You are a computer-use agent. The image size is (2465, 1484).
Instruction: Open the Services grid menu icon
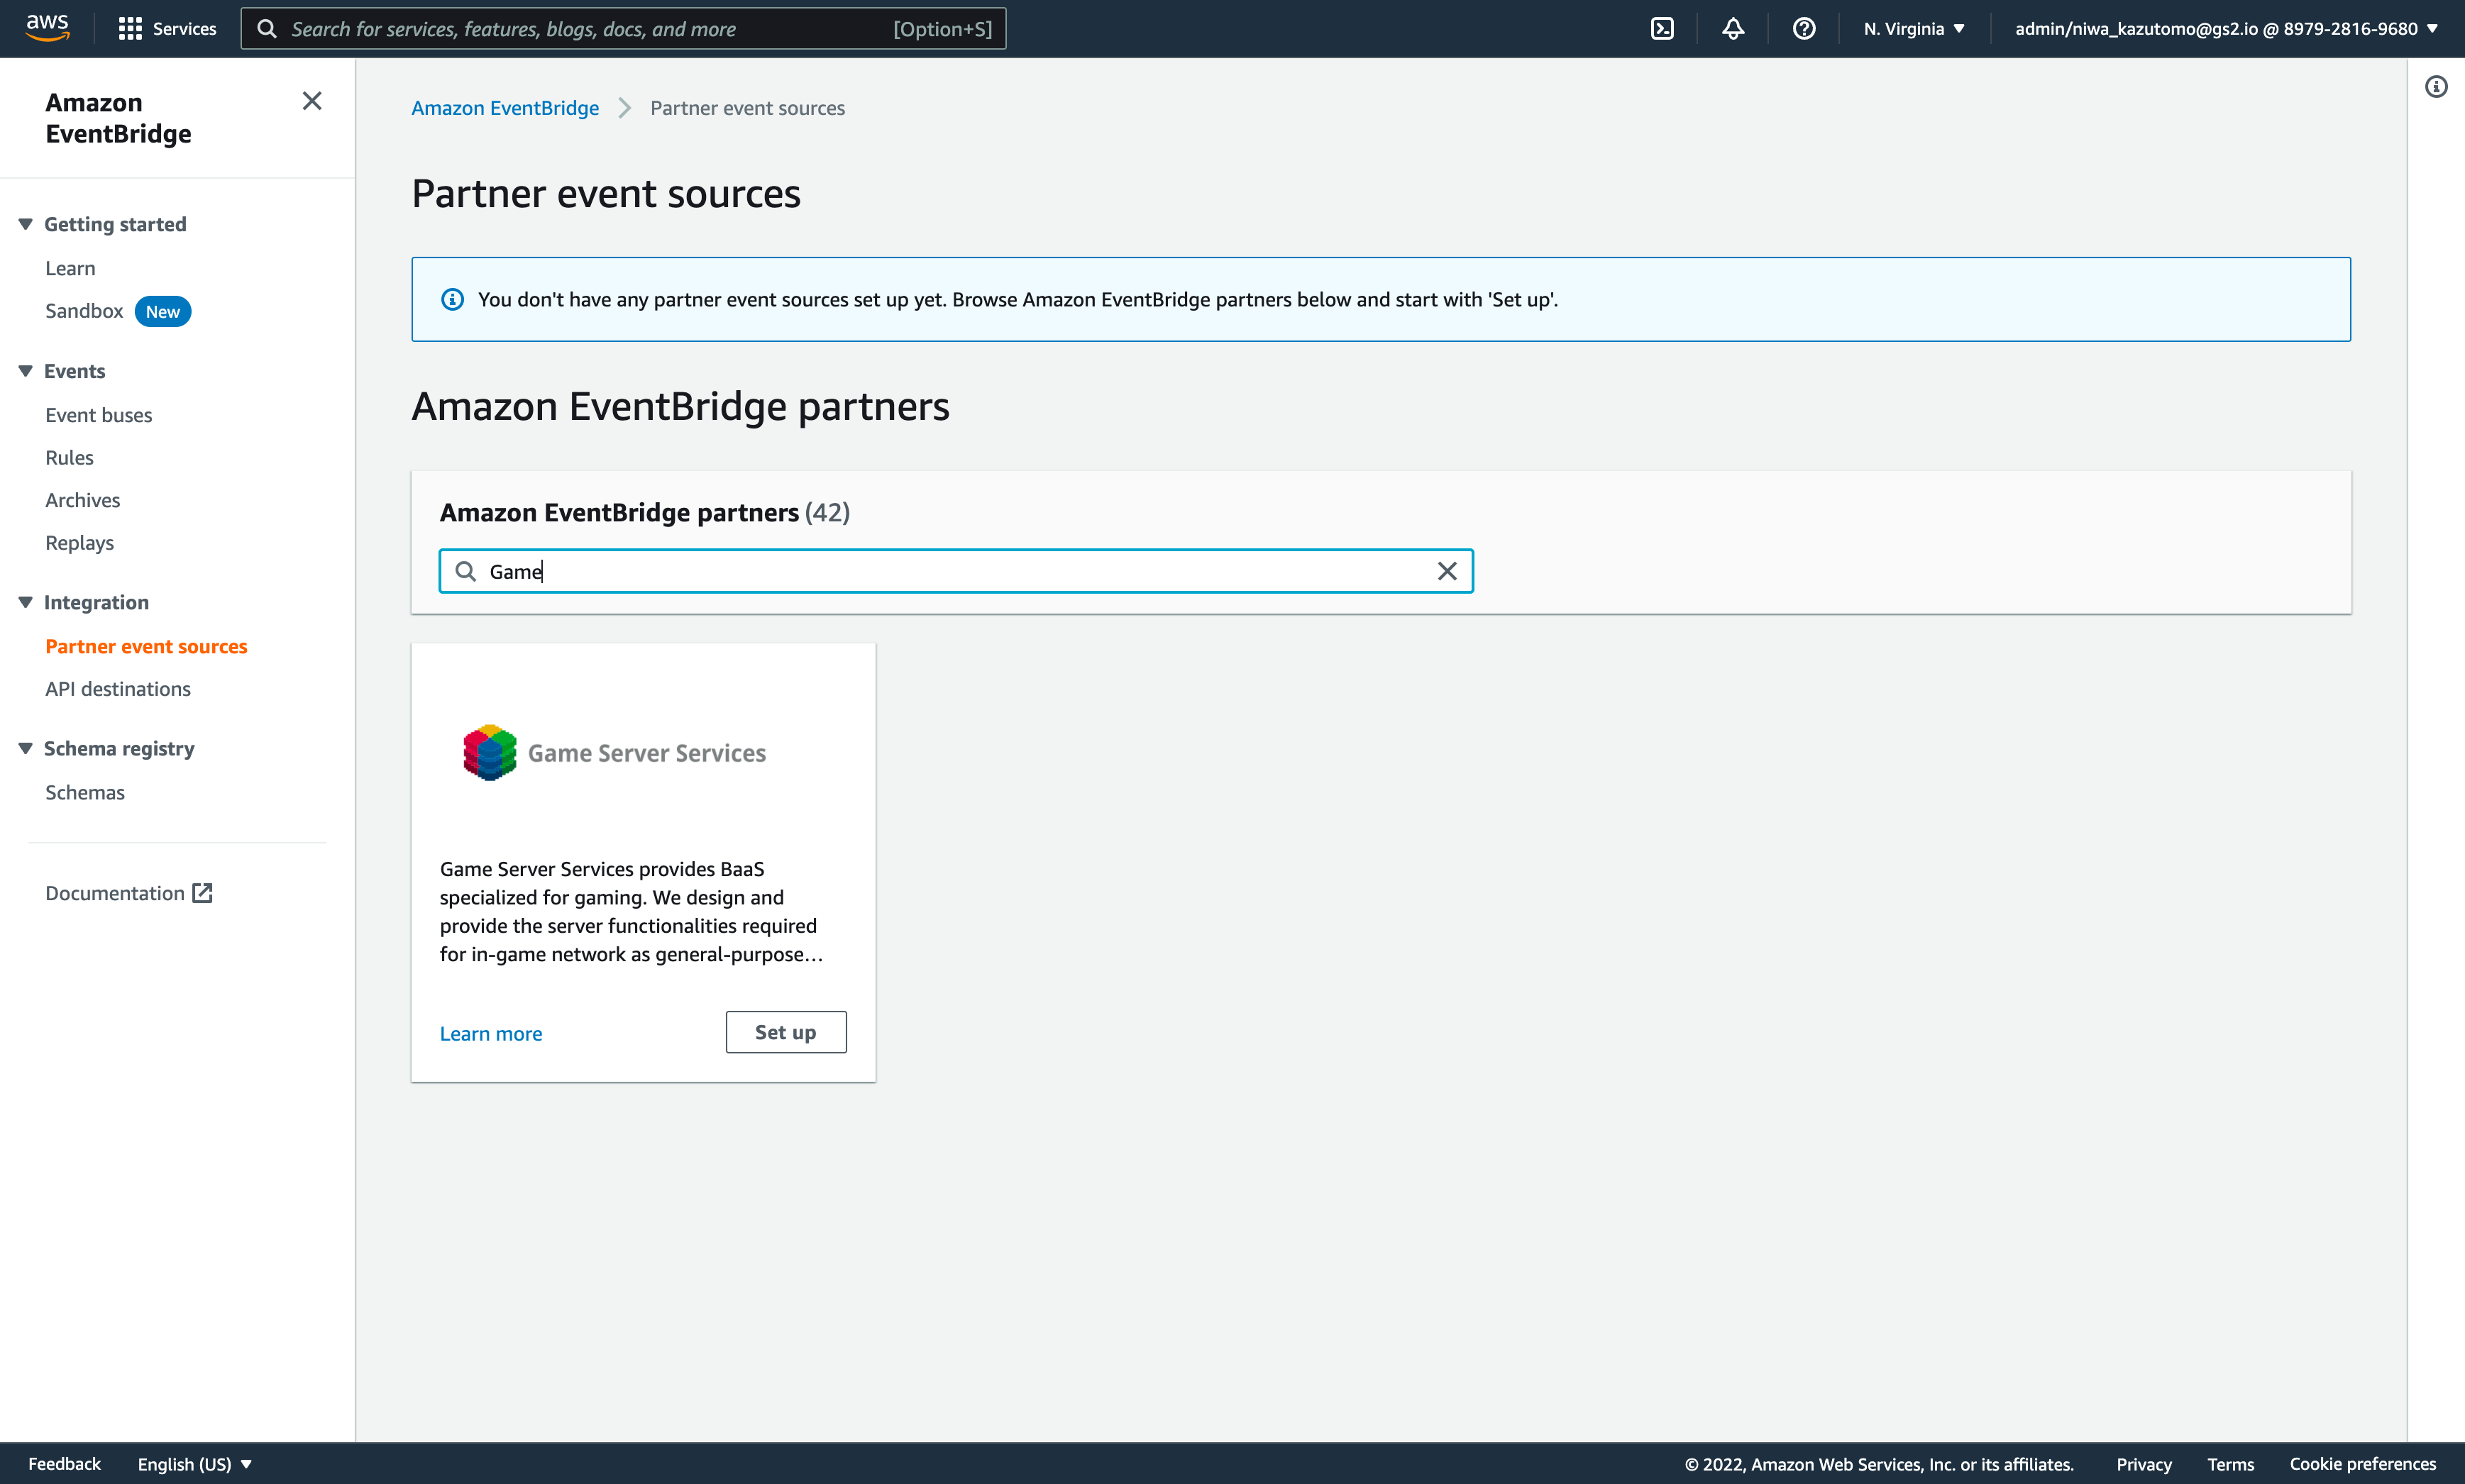130,29
